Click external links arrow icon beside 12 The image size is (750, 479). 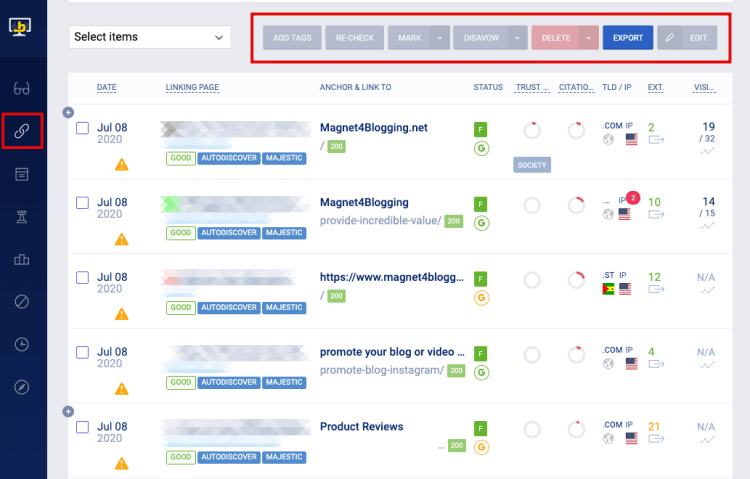point(656,289)
